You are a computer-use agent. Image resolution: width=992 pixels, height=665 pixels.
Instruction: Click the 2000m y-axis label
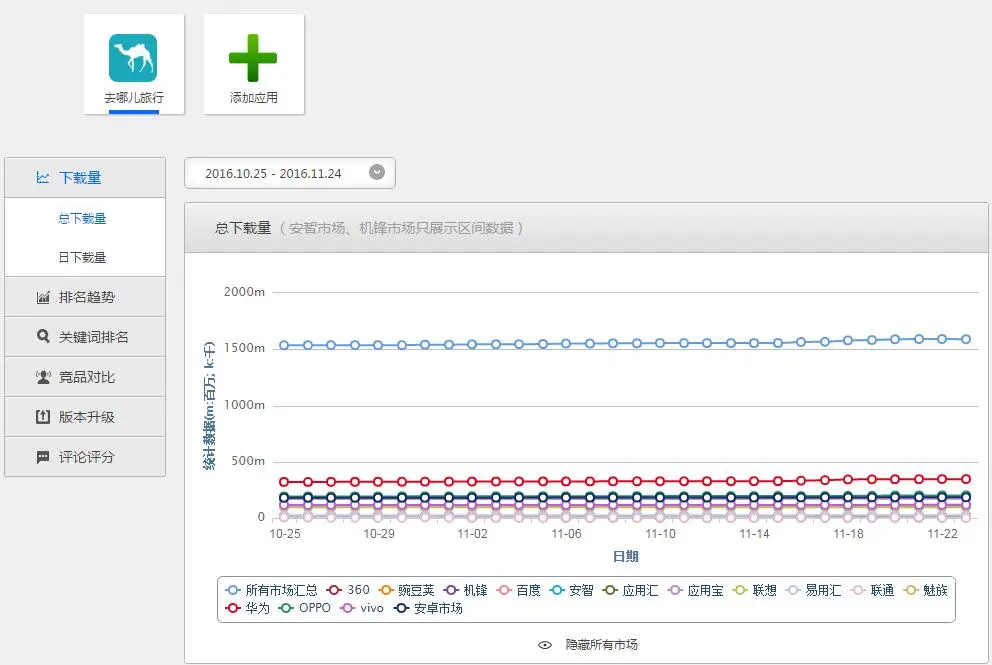click(x=244, y=292)
